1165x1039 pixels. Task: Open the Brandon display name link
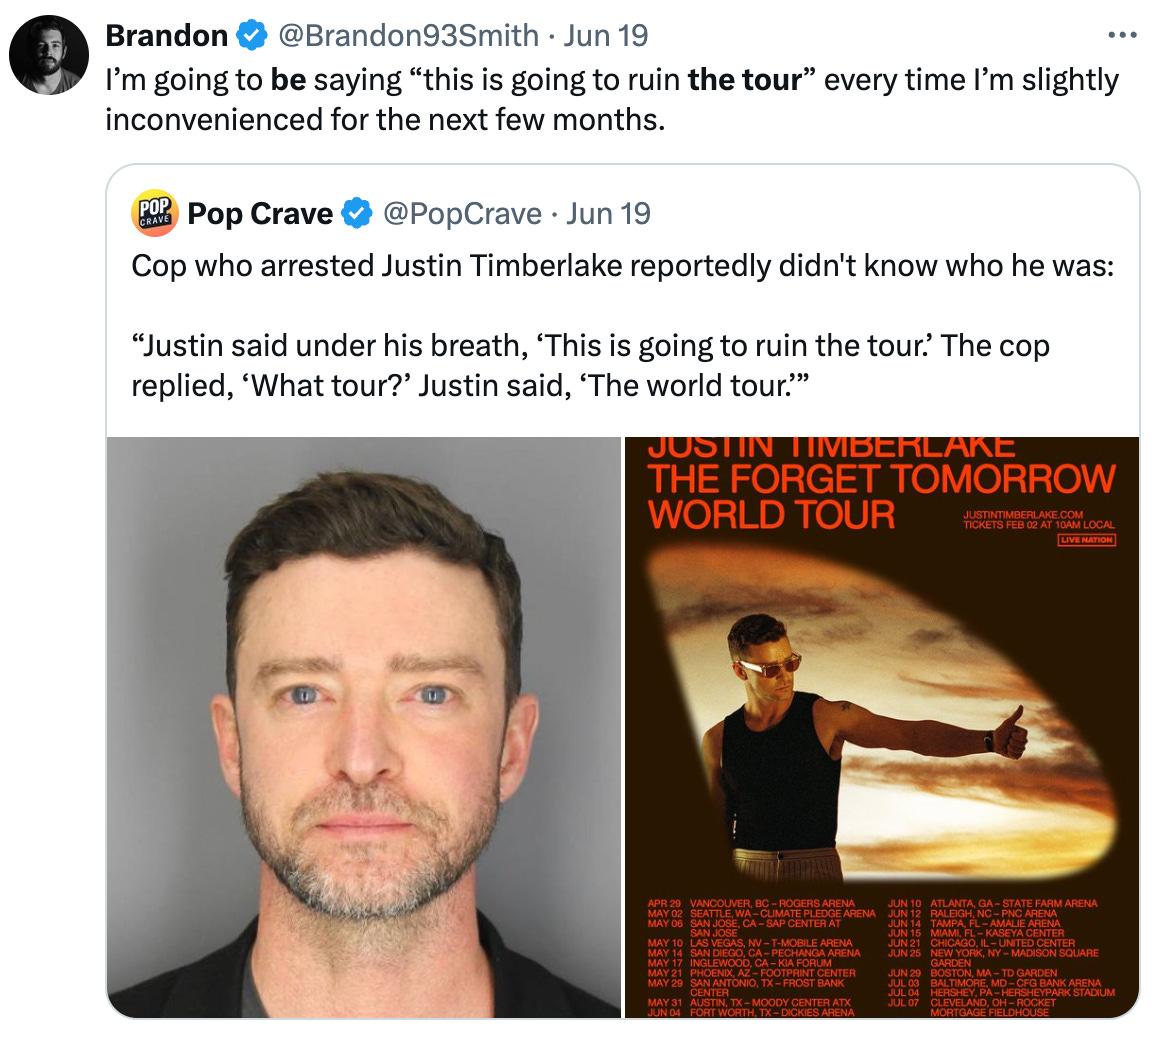tap(166, 36)
